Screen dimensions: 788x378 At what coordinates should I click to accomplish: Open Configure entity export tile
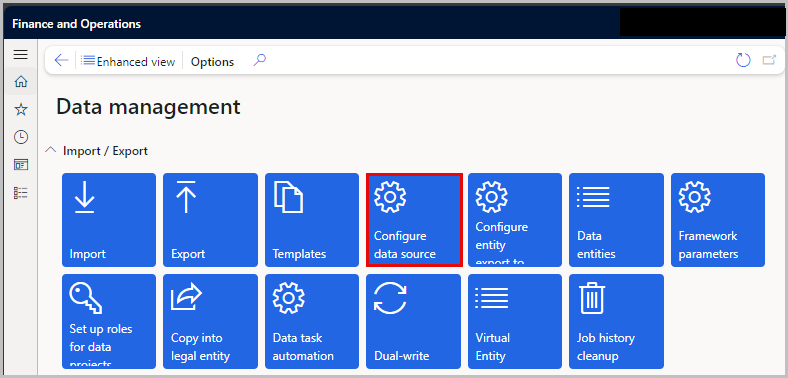point(515,220)
